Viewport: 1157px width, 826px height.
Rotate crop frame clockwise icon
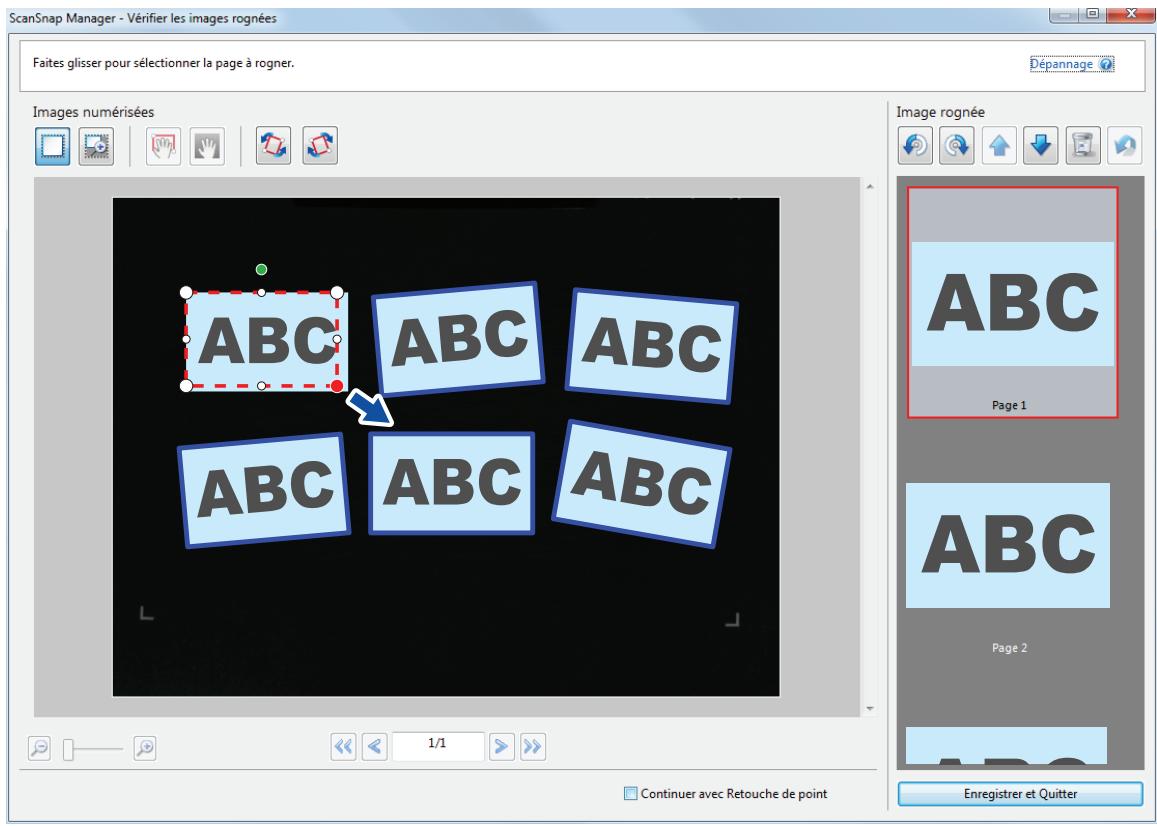pyautogui.click(x=320, y=145)
